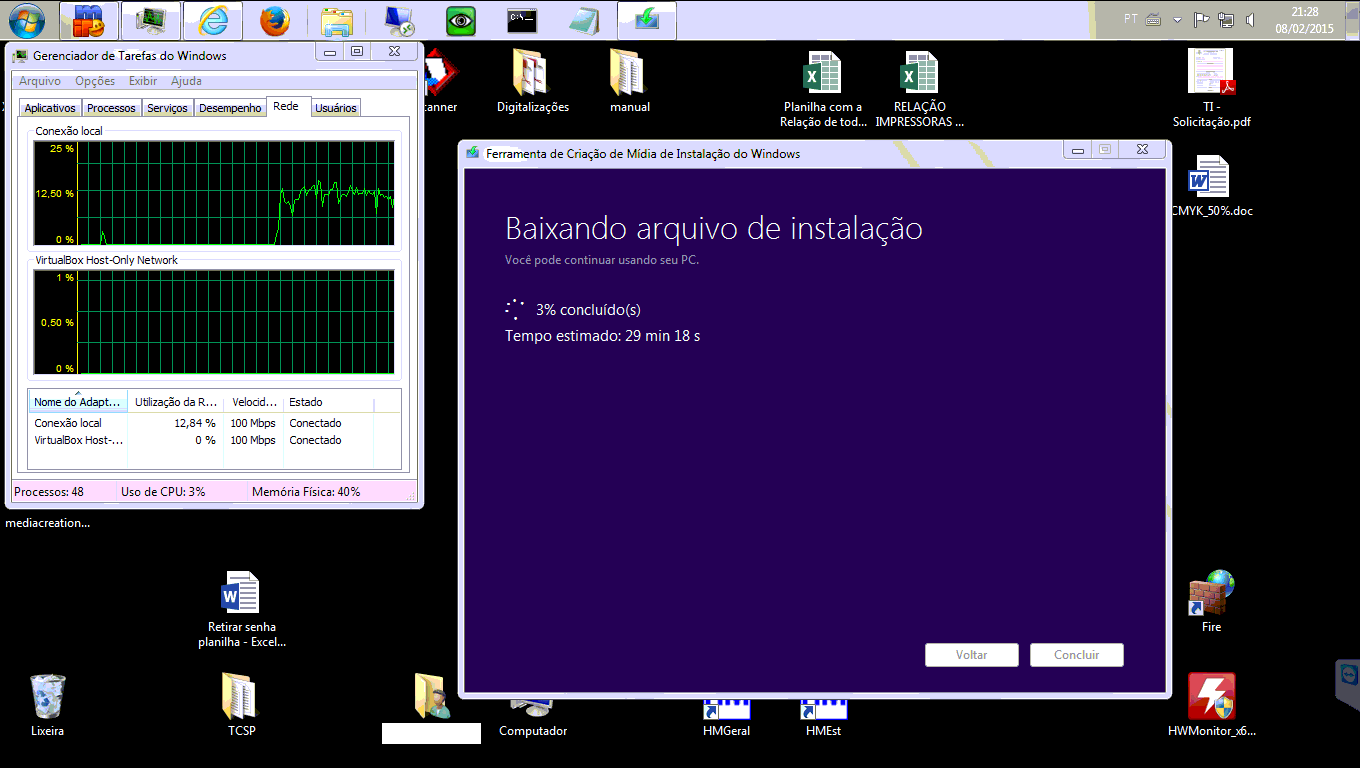This screenshot has width=1360, height=768.
Task: Select the Task Manager taskbar button
Action: tap(151, 20)
